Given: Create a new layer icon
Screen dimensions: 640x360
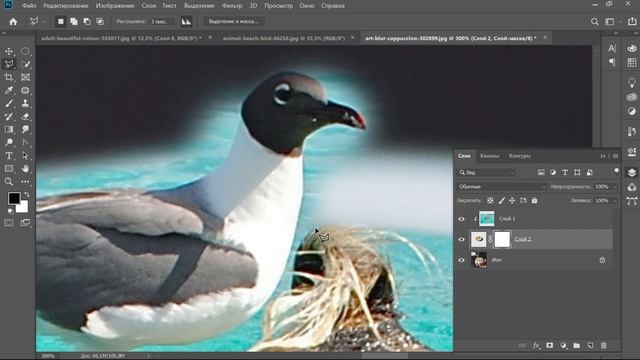Looking at the screenshot, I should (x=590, y=345).
